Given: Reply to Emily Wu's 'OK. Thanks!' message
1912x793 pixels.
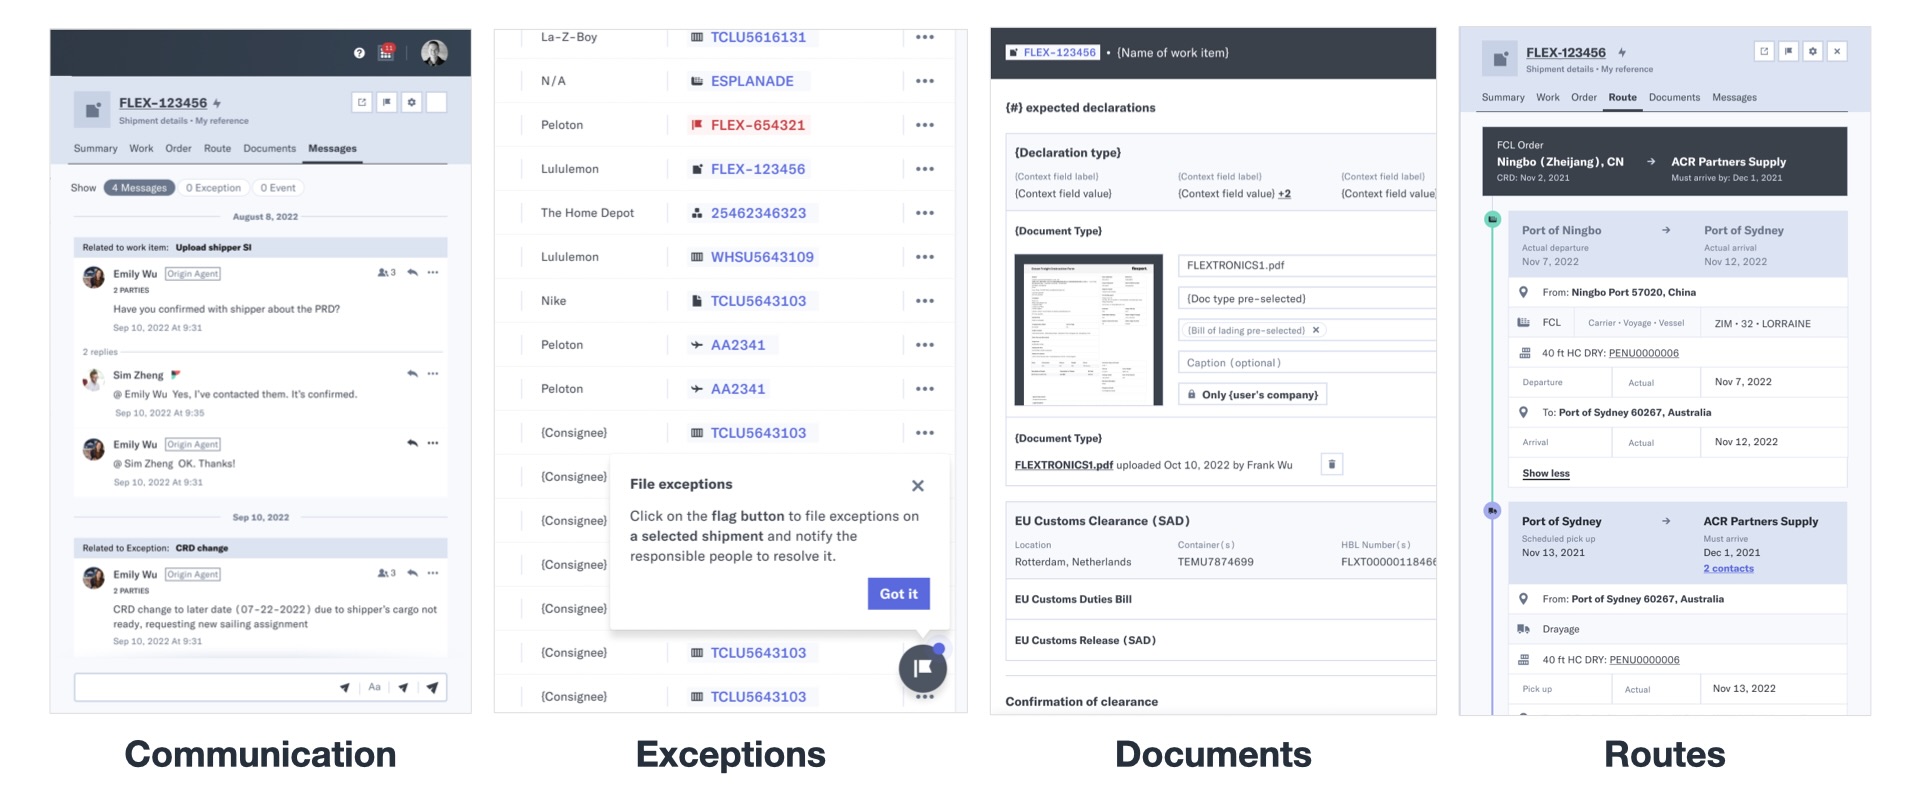Looking at the screenshot, I should [412, 443].
